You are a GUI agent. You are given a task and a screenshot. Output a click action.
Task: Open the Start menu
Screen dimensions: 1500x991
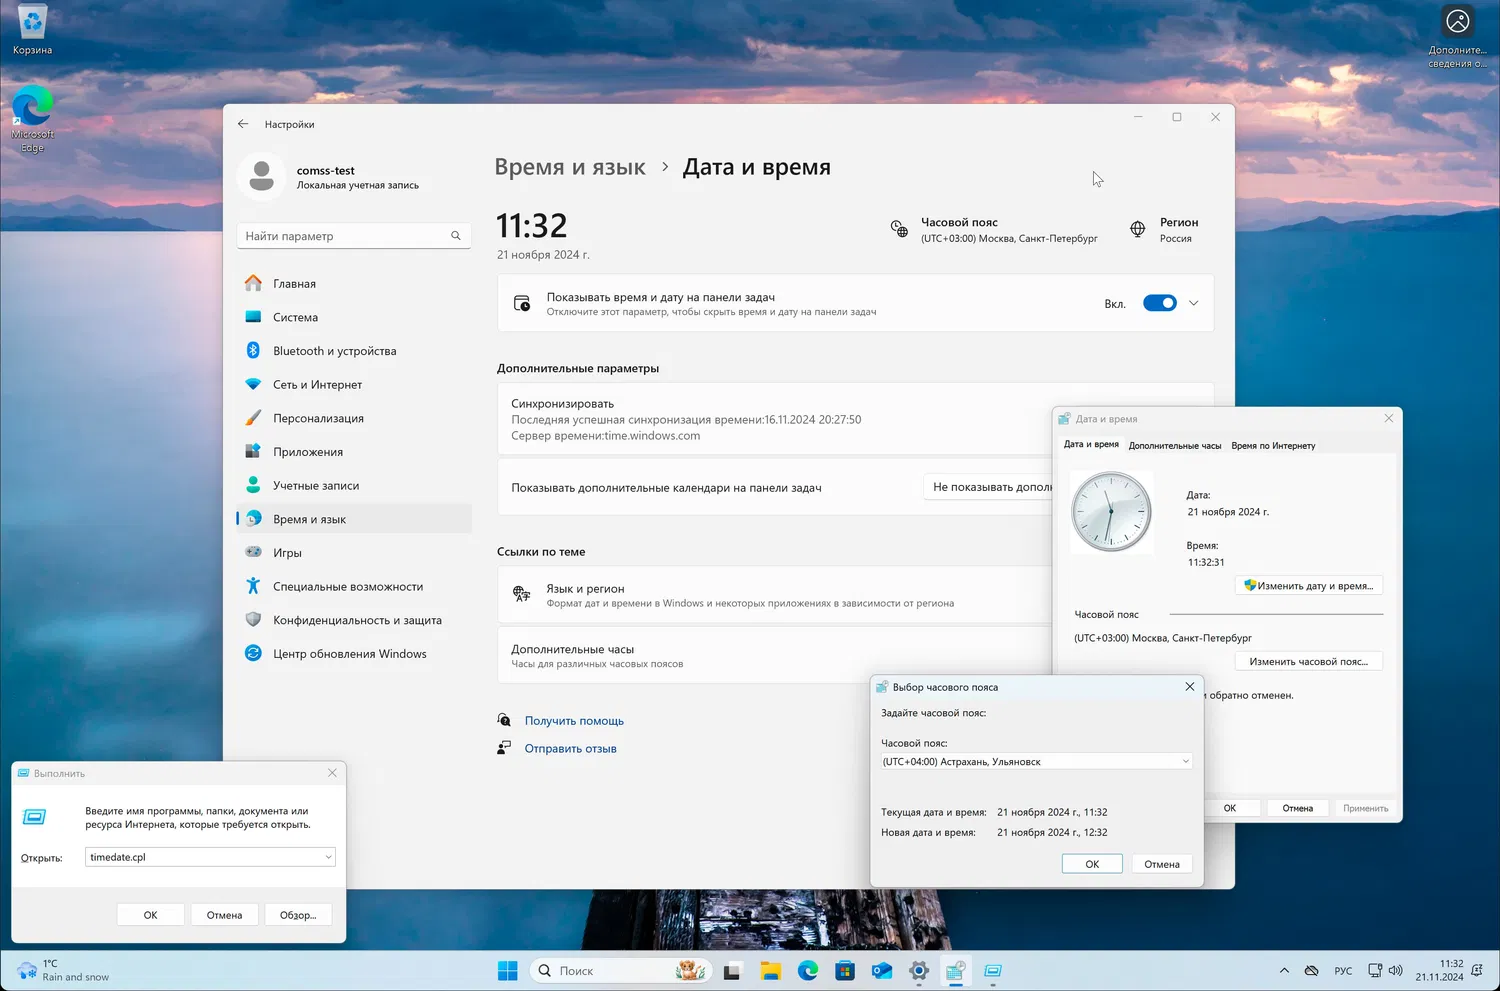pos(508,971)
